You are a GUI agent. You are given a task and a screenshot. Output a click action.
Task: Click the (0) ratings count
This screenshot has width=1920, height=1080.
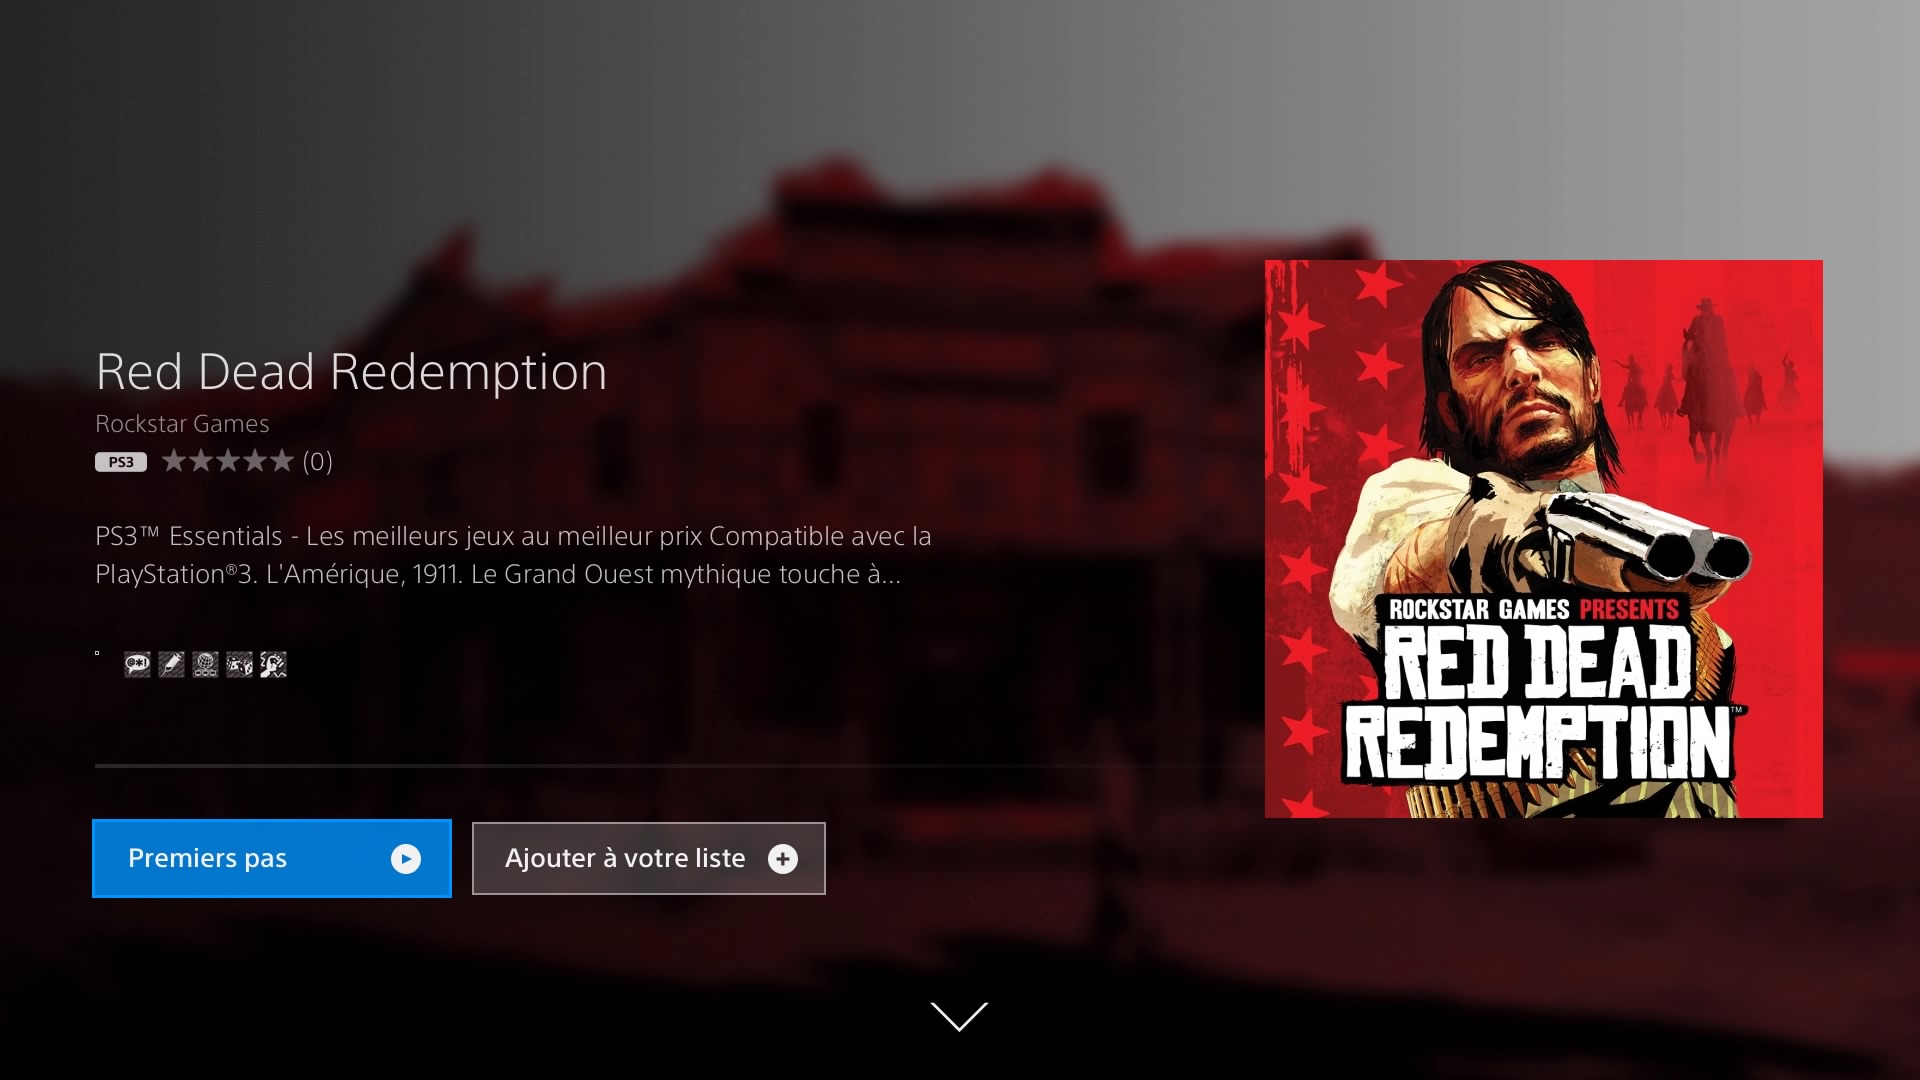(x=318, y=461)
